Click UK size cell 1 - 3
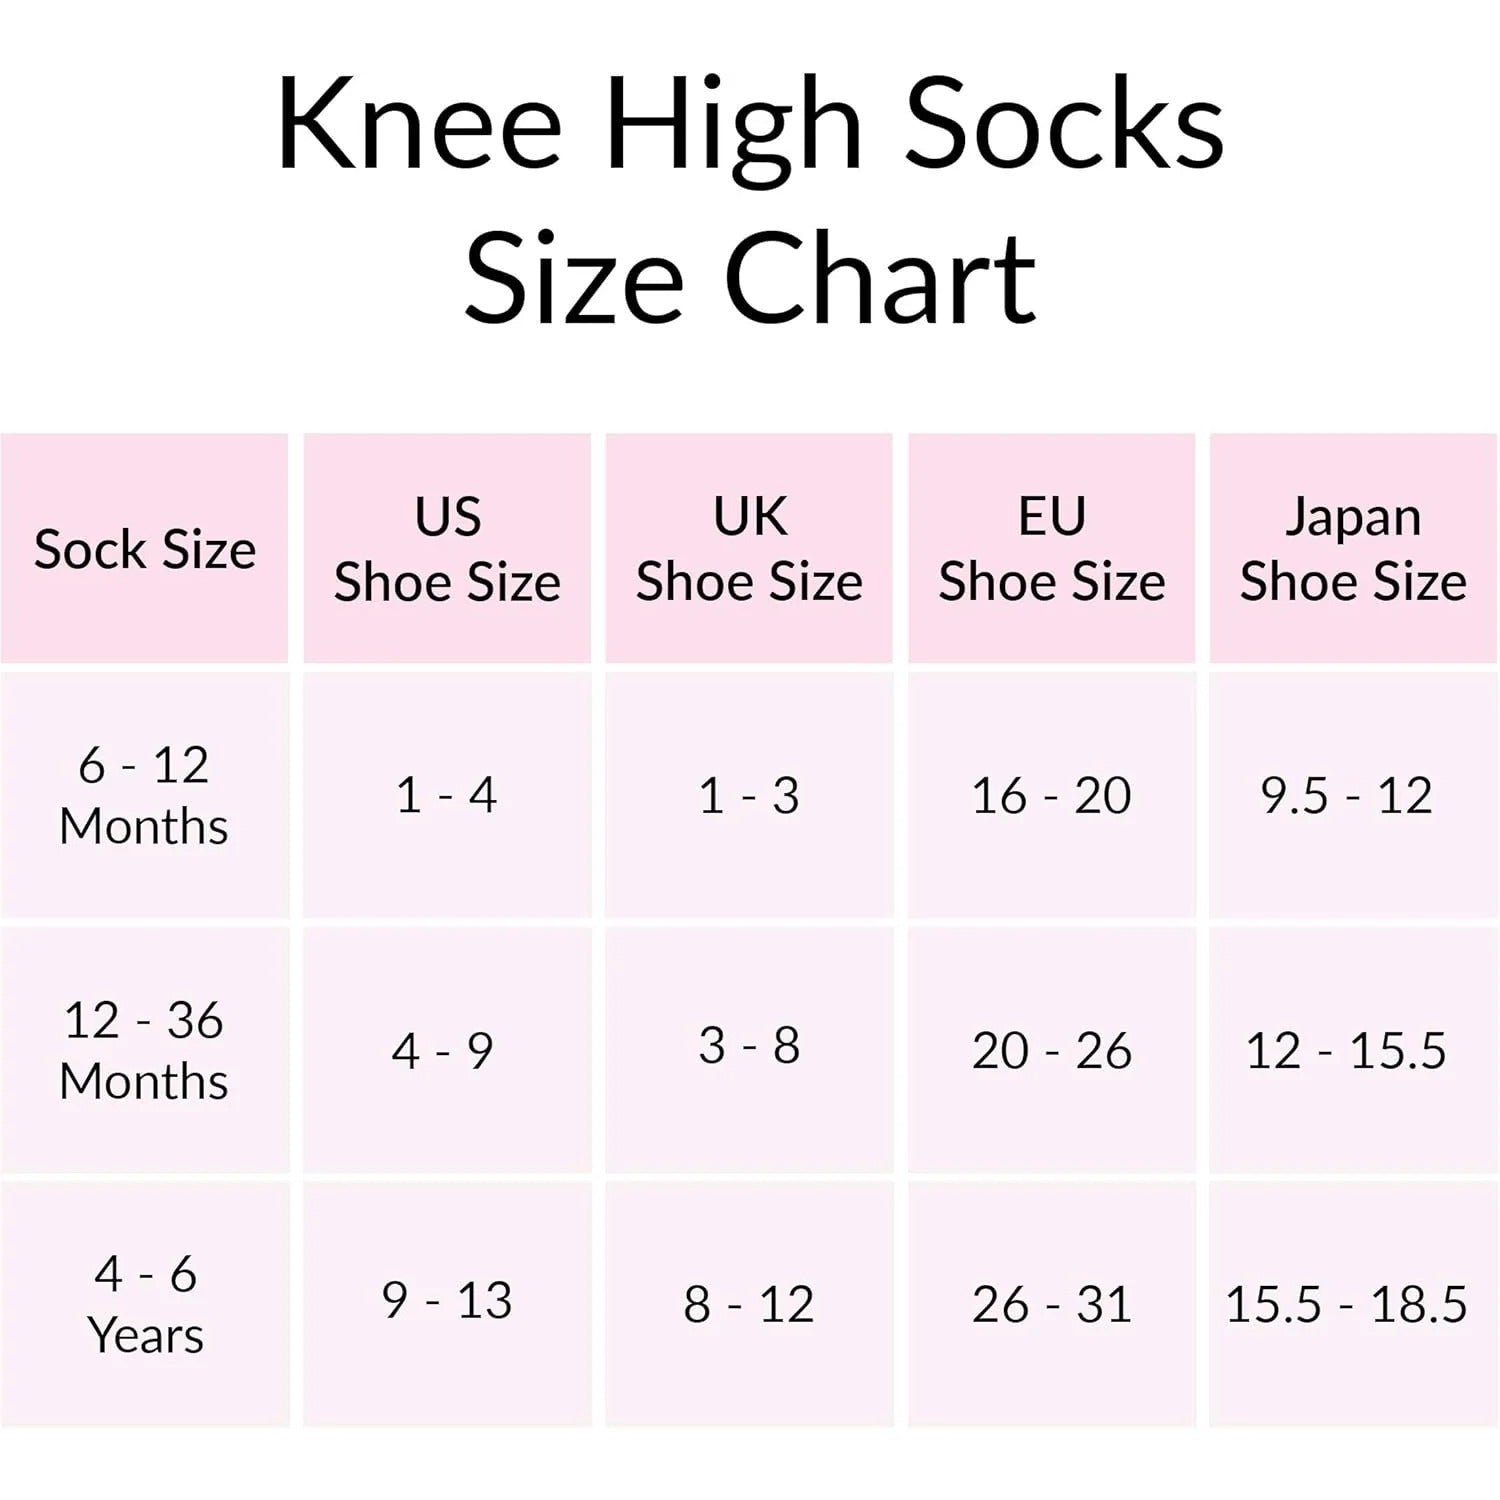This screenshot has width=1500, height=1500. pos(749,796)
